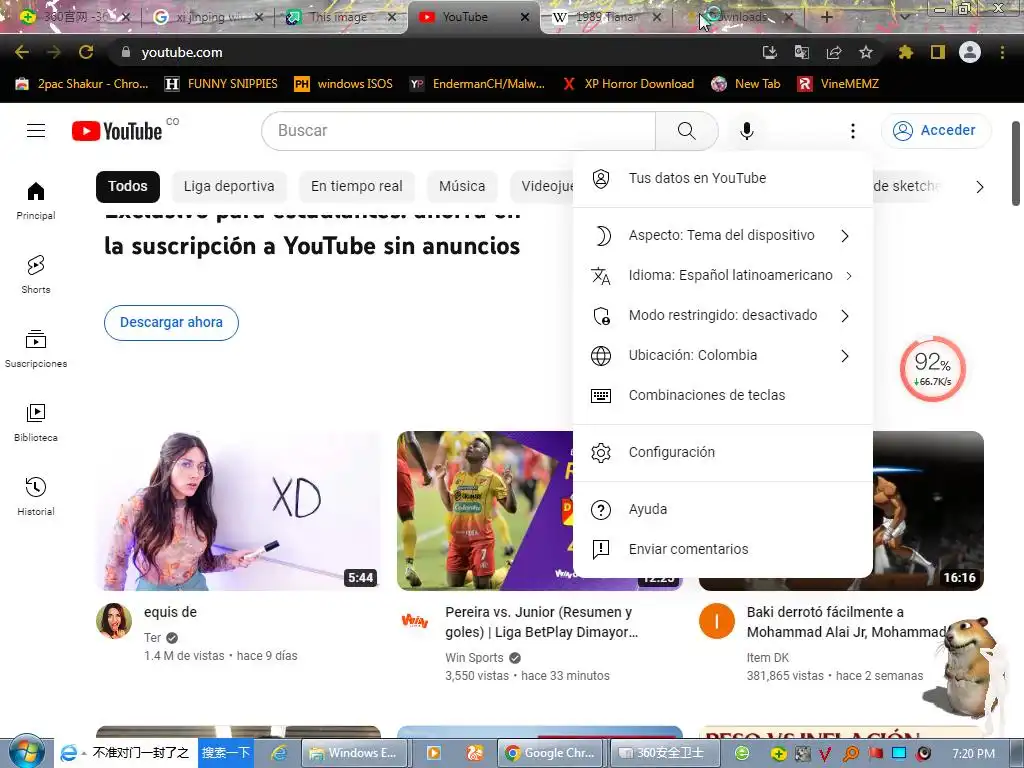This screenshot has height=768, width=1024.
Task: Click the page vertical scrollbar thumb
Action: (1016, 163)
